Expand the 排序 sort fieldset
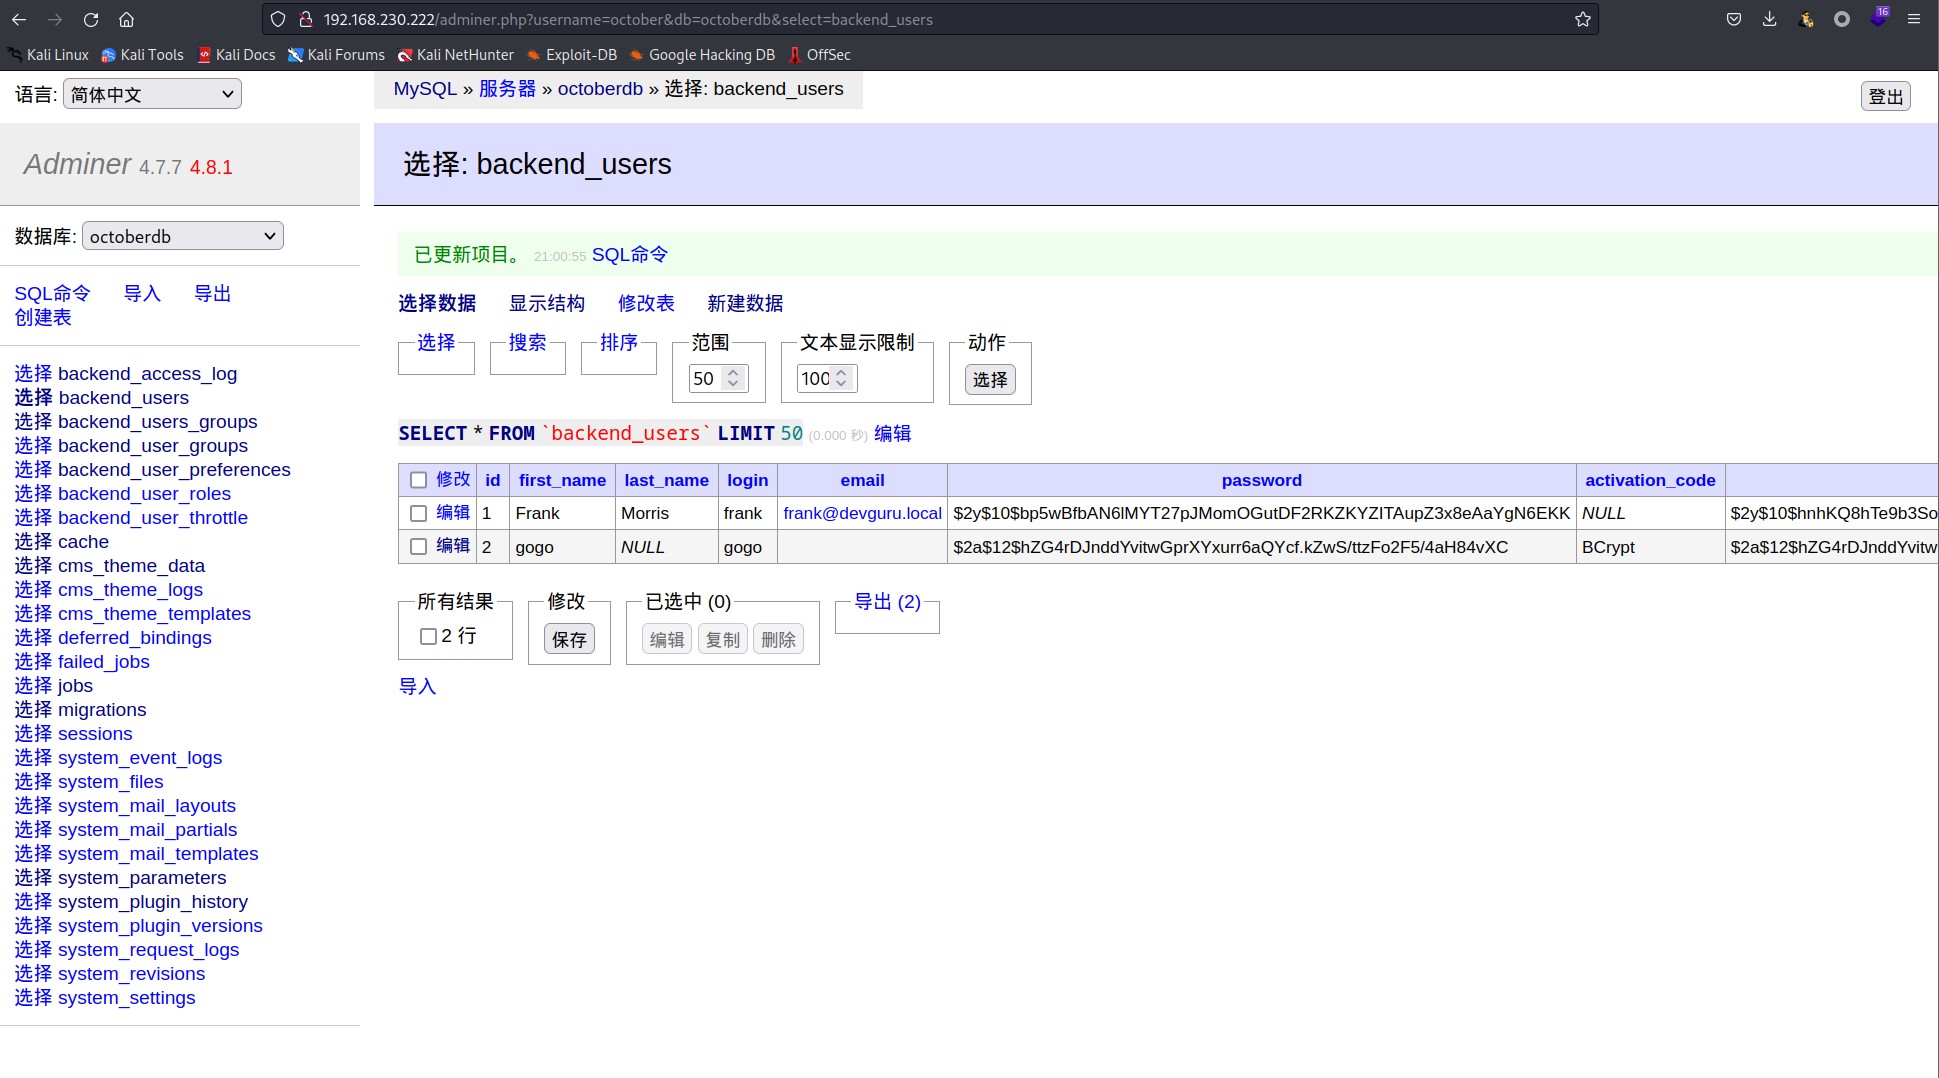The width and height of the screenshot is (1939, 1078). click(x=619, y=342)
